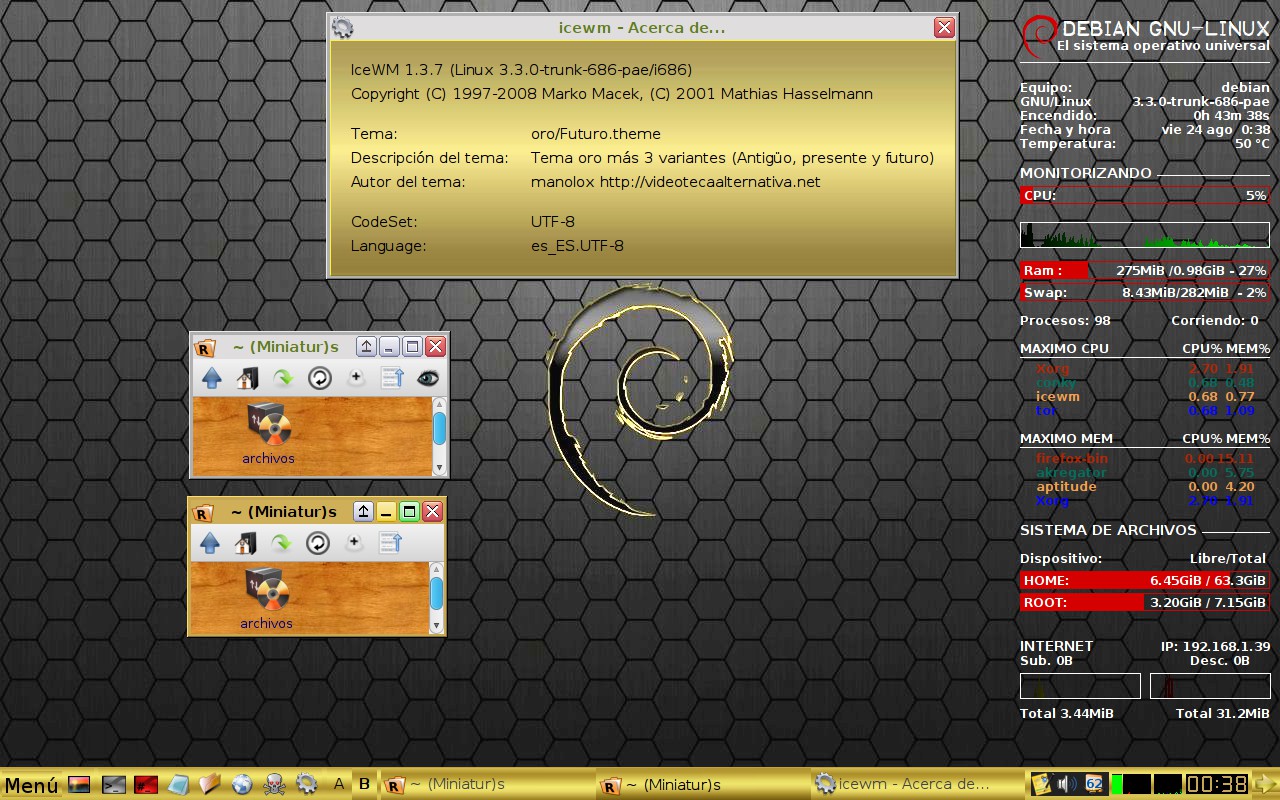The image size is (1280, 800).
Task: Click the yellow minimize button of Miniaturs window
Action: click(387, 512)
